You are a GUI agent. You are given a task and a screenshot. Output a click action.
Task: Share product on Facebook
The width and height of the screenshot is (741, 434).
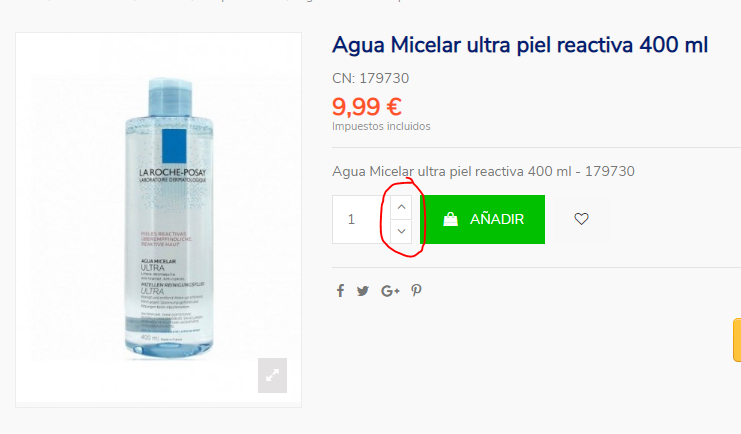tap(340, 291)
